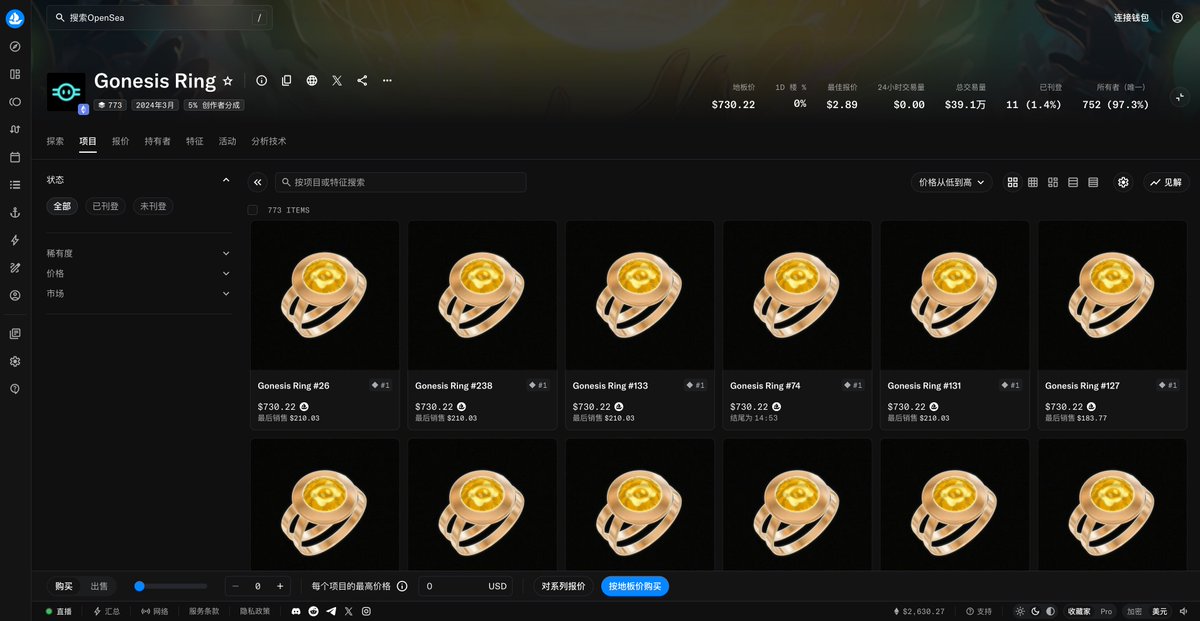
Task: Collapse the filter panel double-chevron button
Action: click(x=258, y=182)
